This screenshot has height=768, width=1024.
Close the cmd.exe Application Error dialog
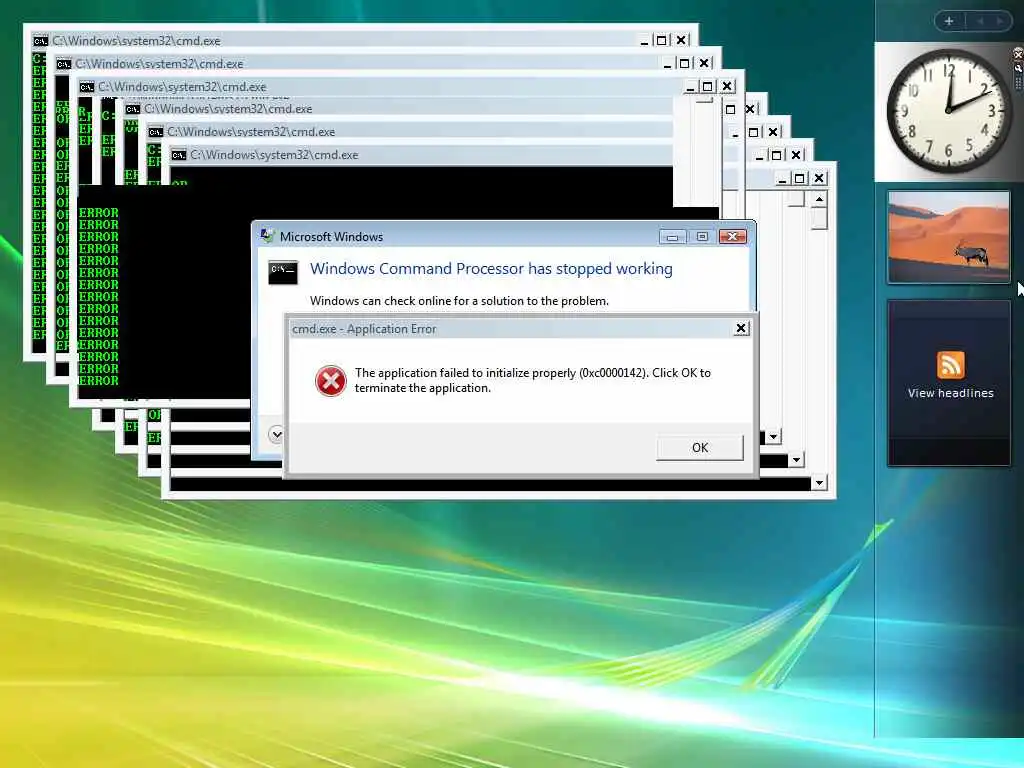[741, 328]
